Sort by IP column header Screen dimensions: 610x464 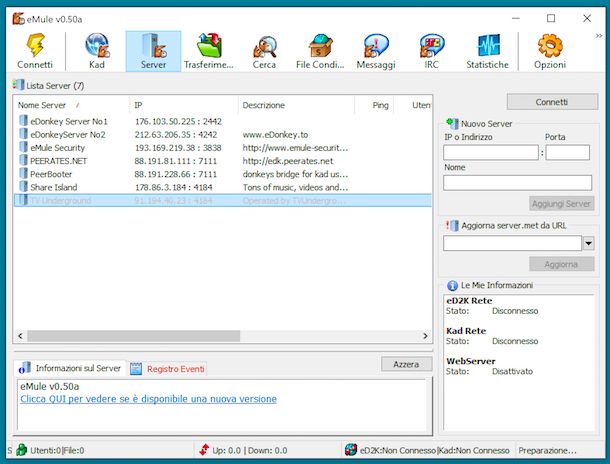pyautogui.click(x=184, y=105)
